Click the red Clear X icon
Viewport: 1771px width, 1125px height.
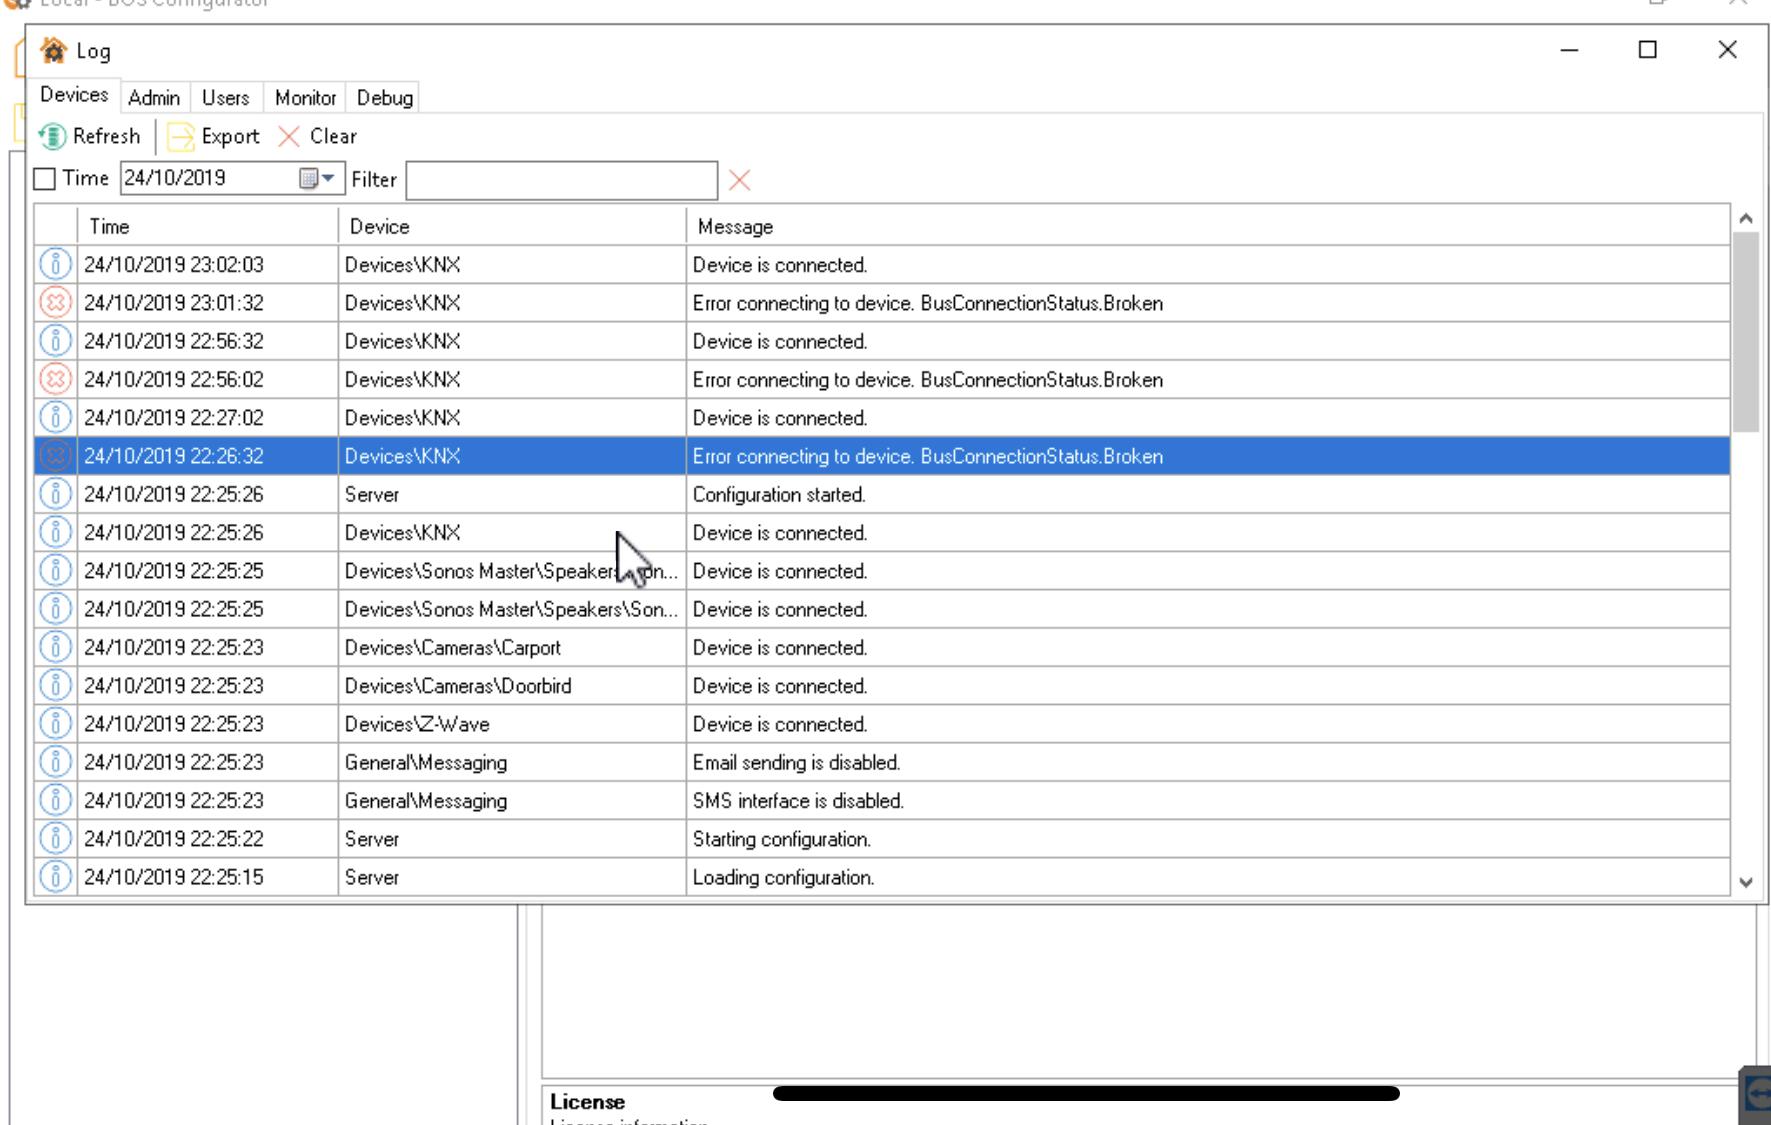point(289,136)
